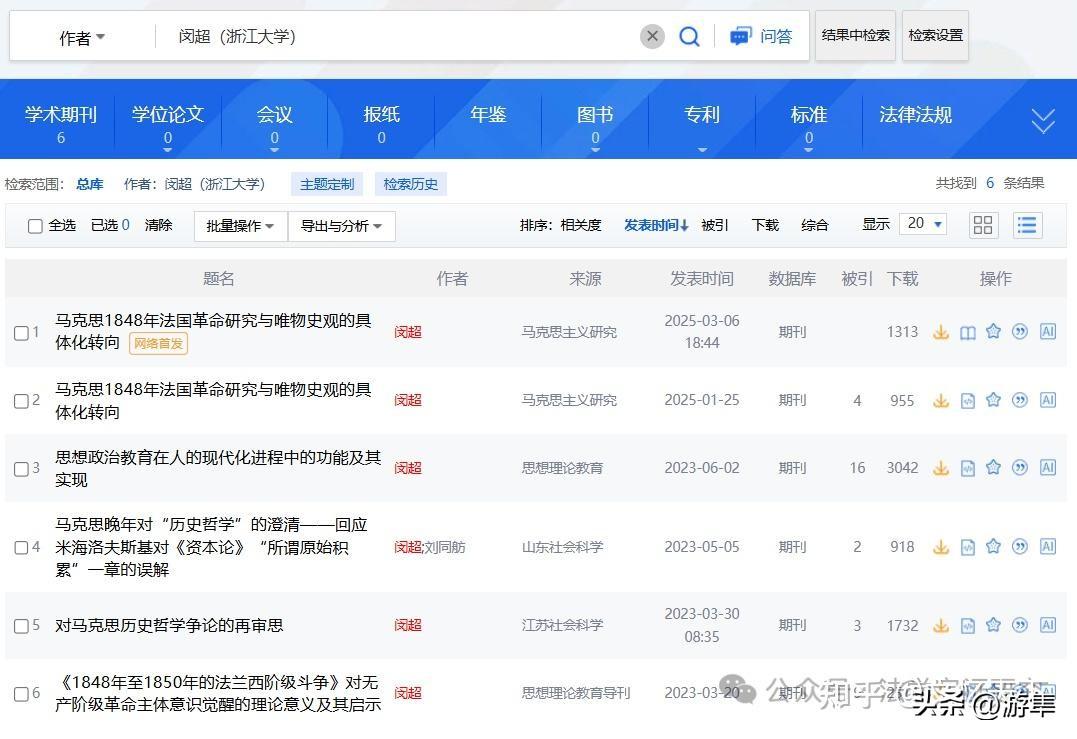Click the 结果中检索 button
This screenshot has width=1077, height=739.
click(x=855, y=36)
